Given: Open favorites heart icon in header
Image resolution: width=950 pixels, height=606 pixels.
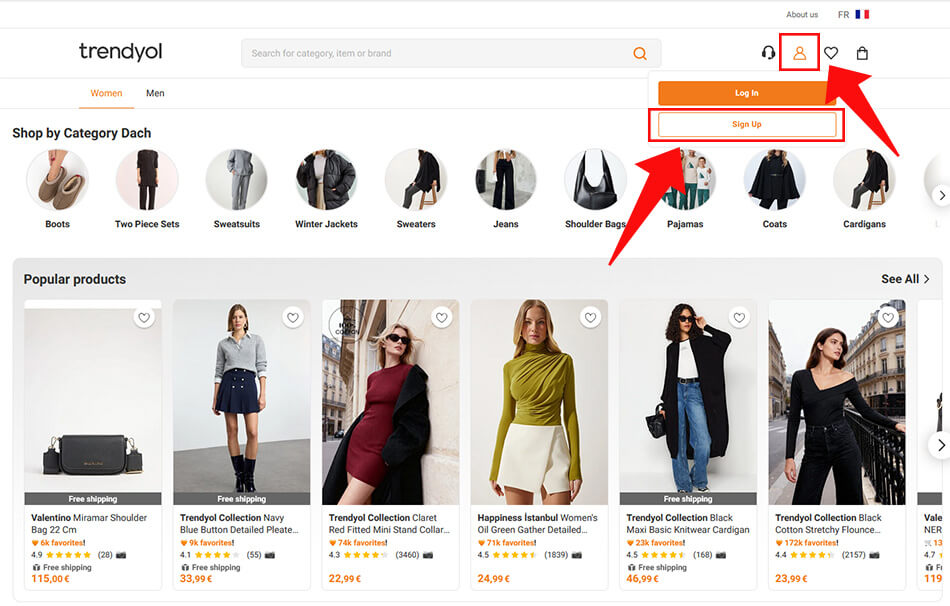Looking at the screenshot, I should click(x=831, y=53).
